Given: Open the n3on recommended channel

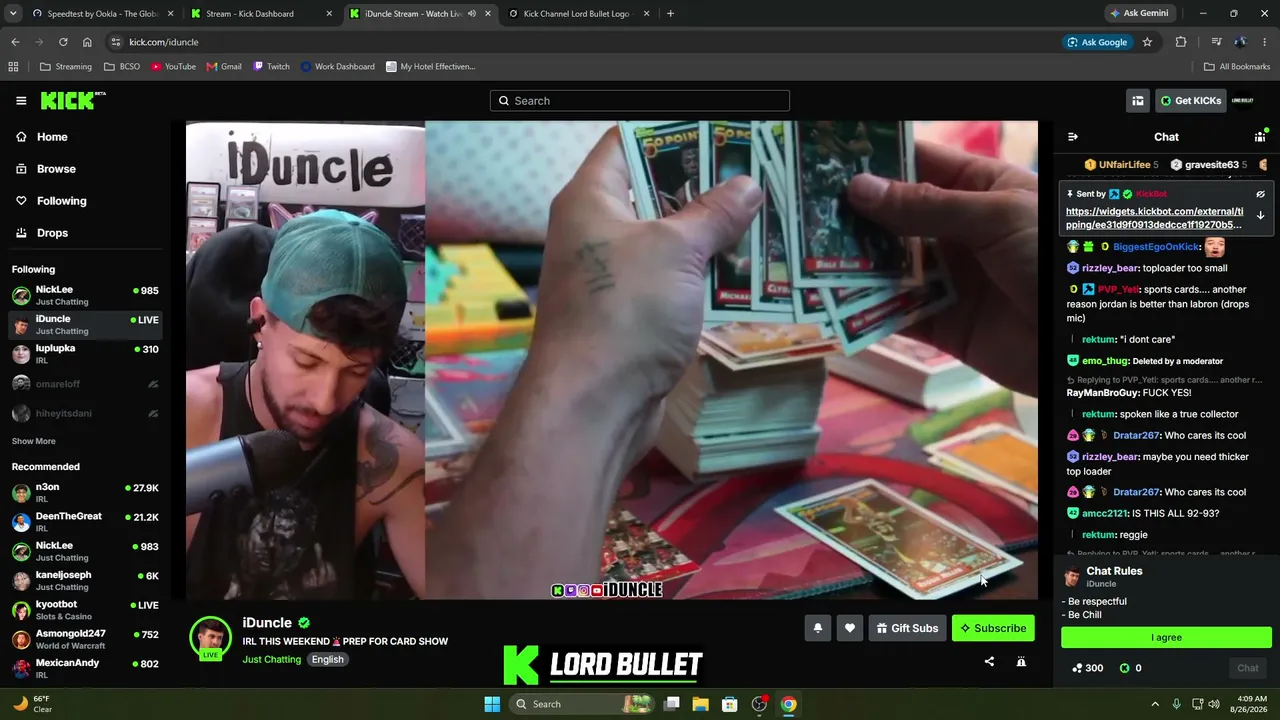Looking at the screenshot, I should [x=86, y=492].
